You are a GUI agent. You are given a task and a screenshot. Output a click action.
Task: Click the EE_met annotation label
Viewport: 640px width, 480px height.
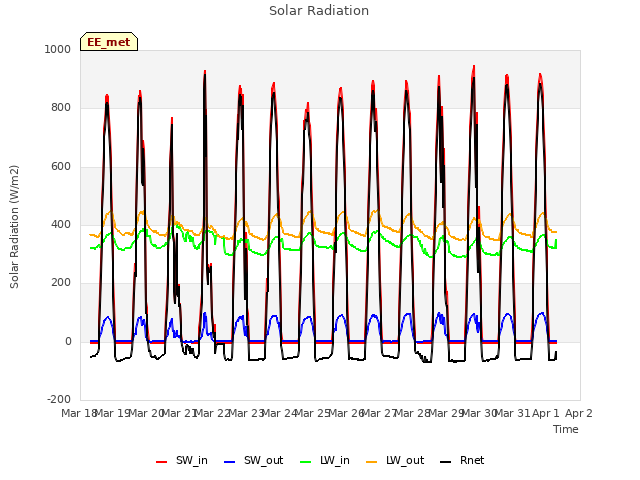tap(109, 42)
